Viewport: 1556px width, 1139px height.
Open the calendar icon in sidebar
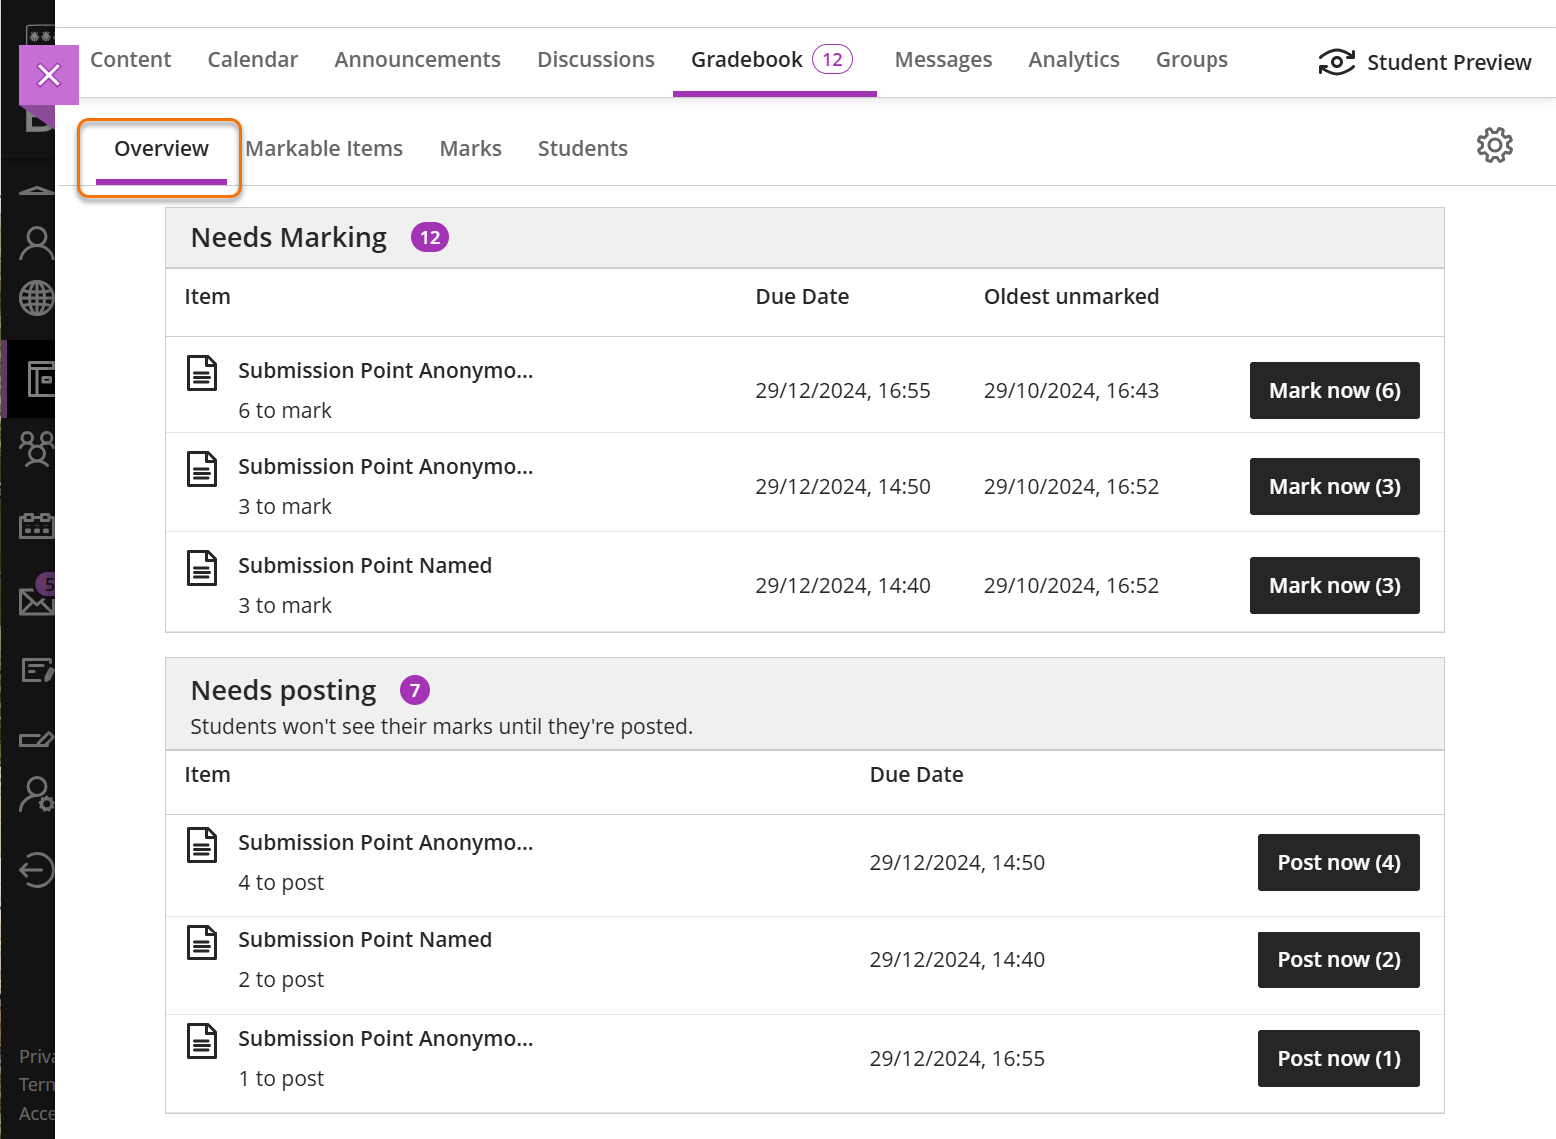coord(36,525)
